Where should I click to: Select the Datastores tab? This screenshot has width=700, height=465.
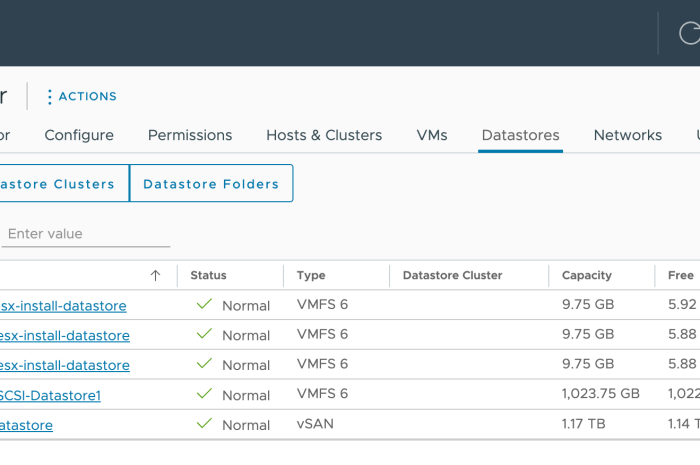[520, 135]
